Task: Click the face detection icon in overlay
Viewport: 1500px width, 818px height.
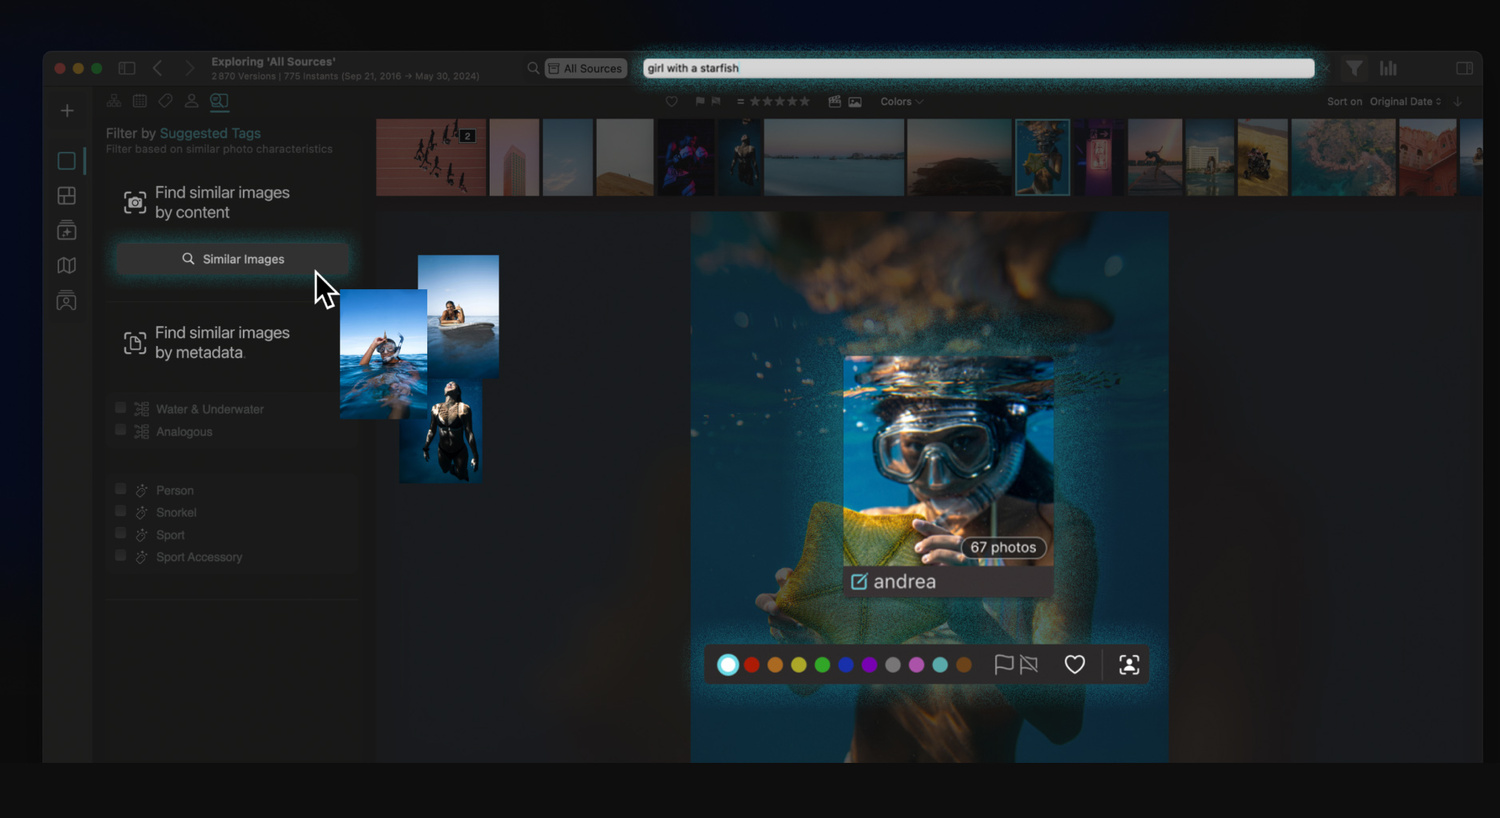Action: [1129, 665]
